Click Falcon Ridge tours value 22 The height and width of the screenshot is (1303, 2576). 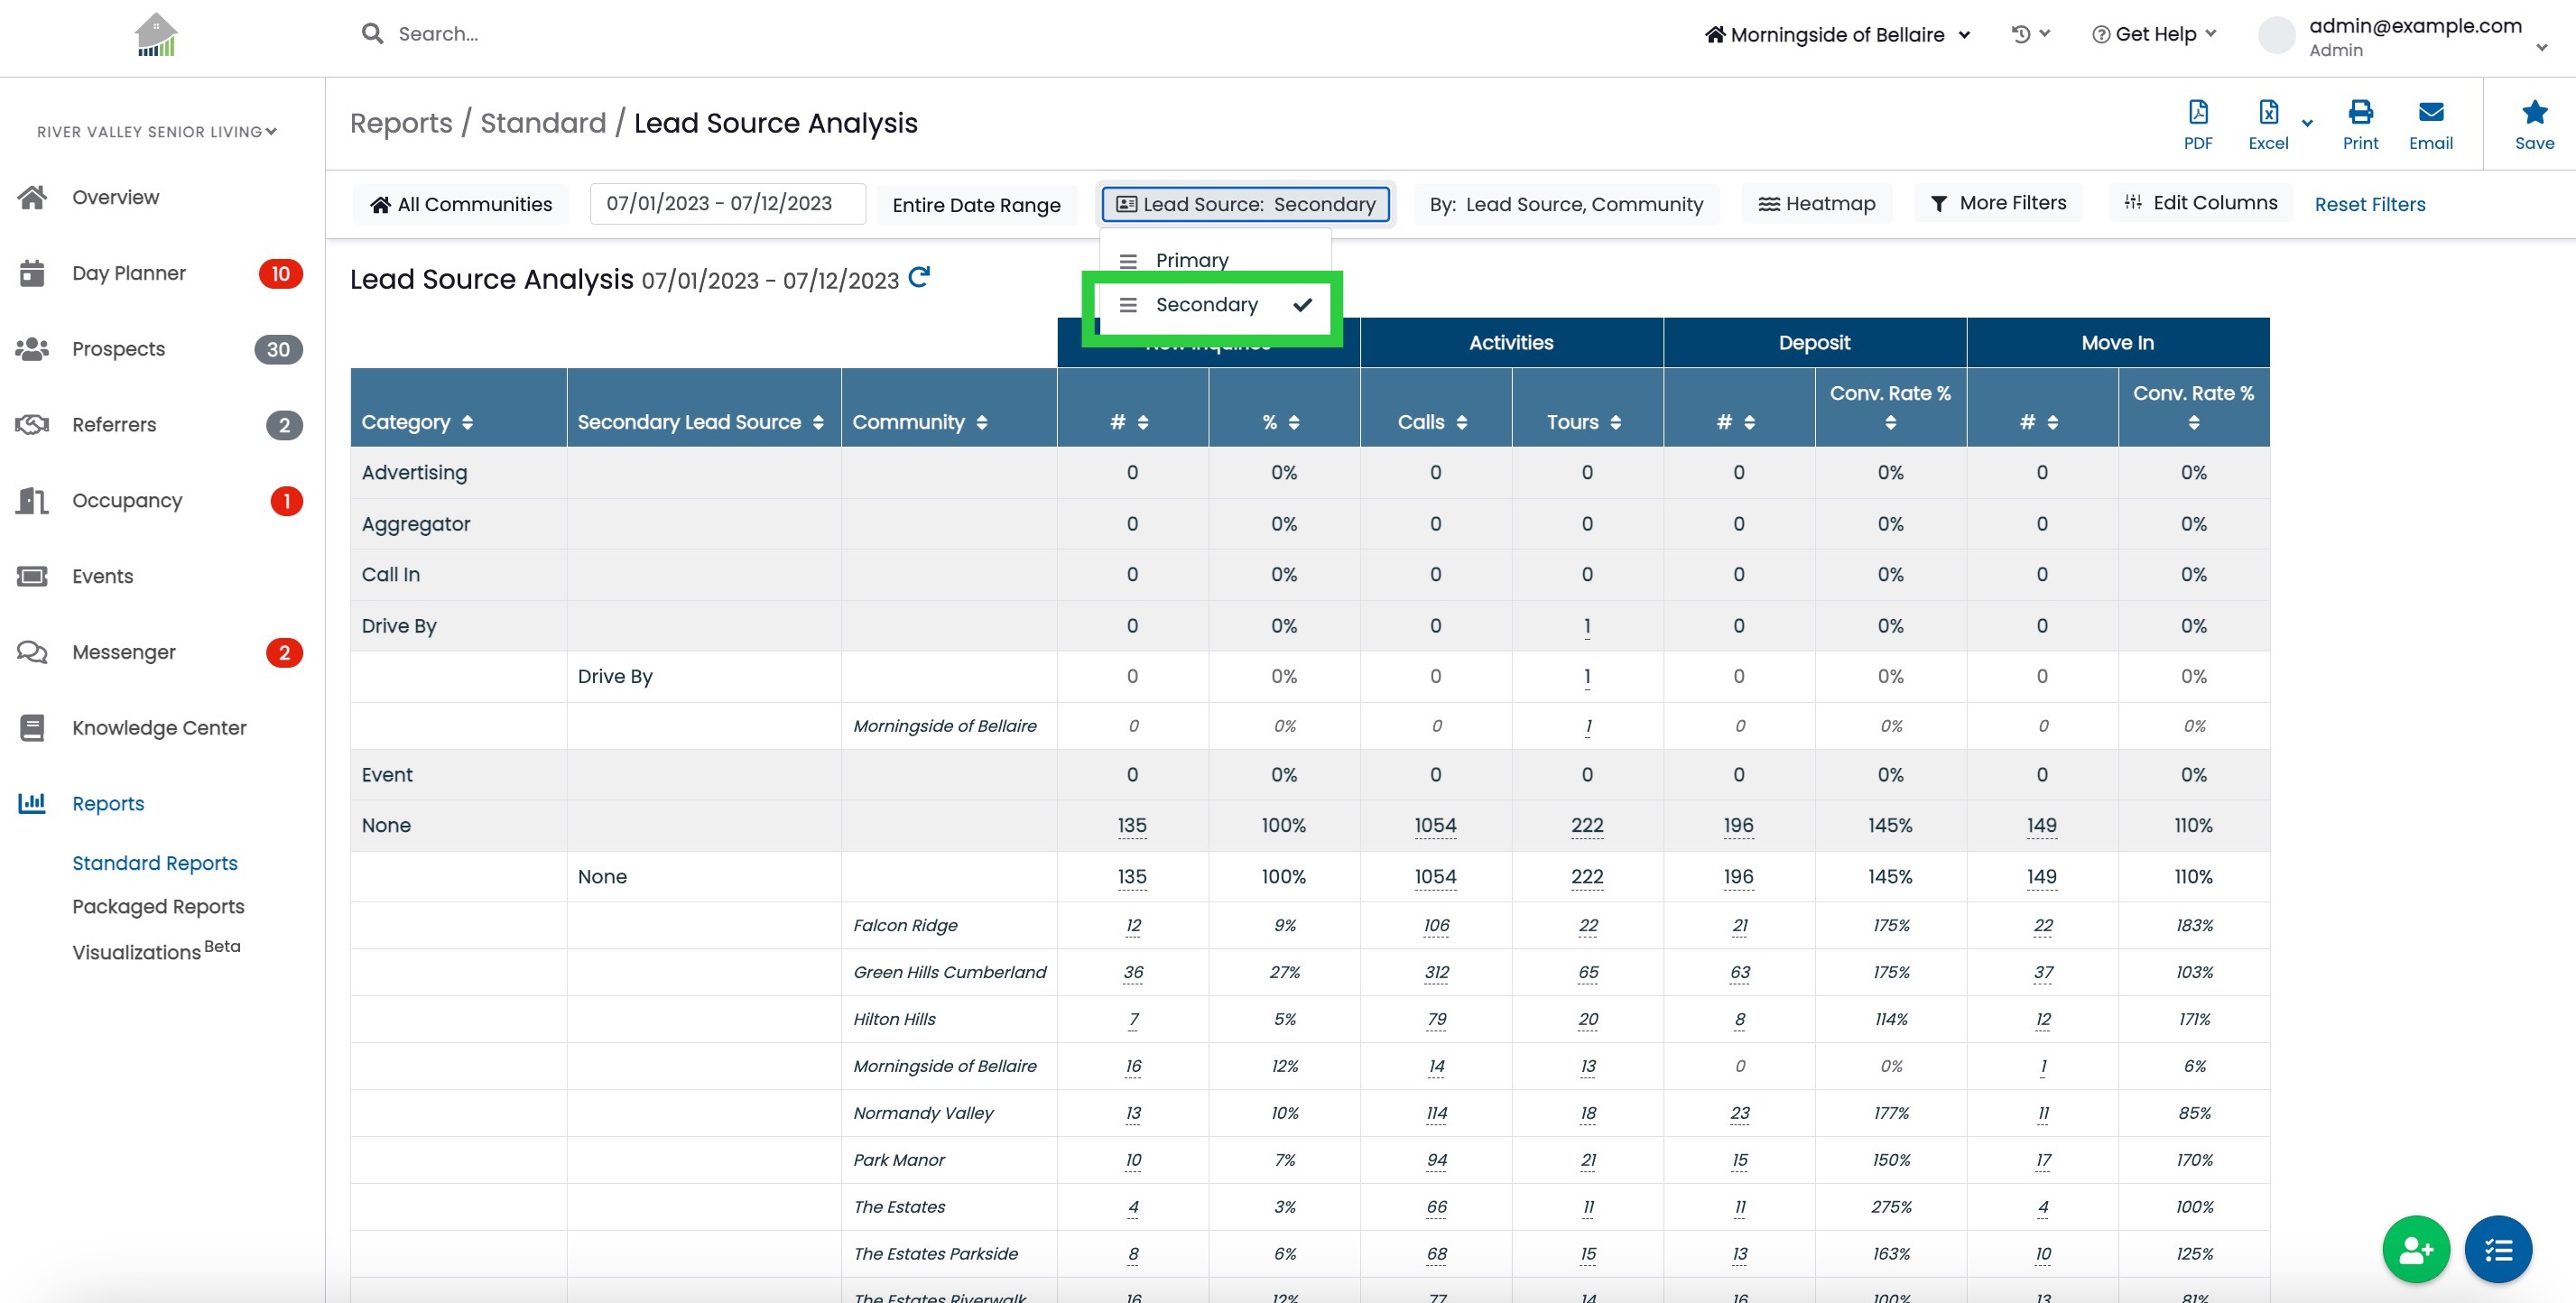pos(1587,925)
